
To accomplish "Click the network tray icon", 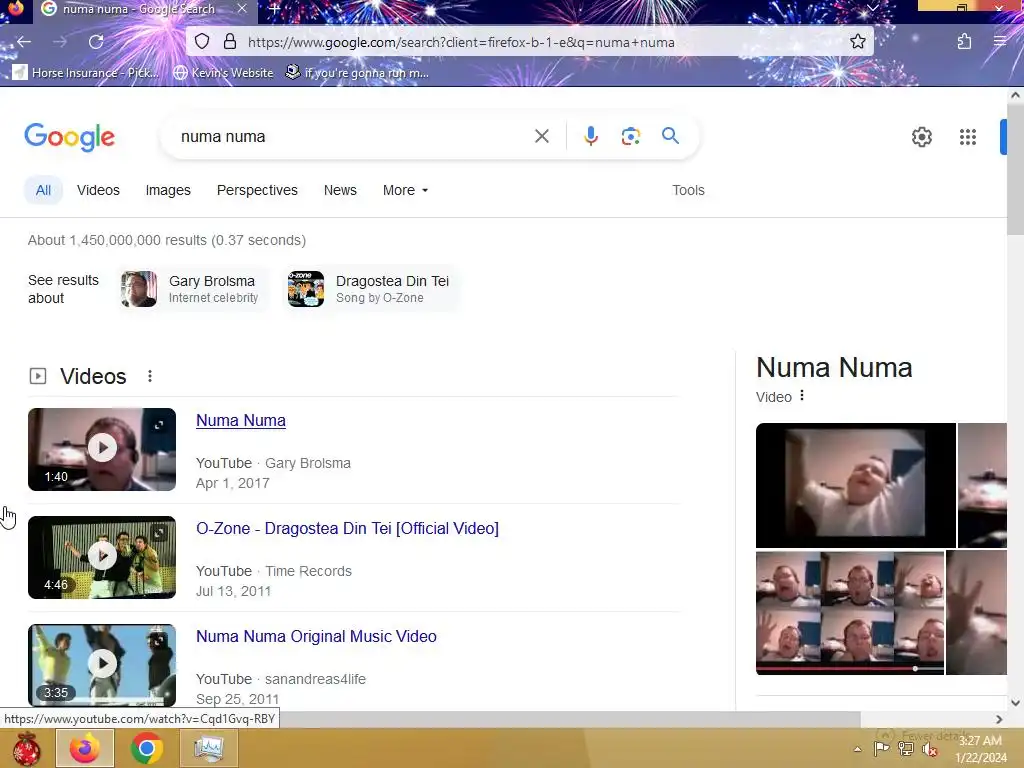I will (906, 749).
